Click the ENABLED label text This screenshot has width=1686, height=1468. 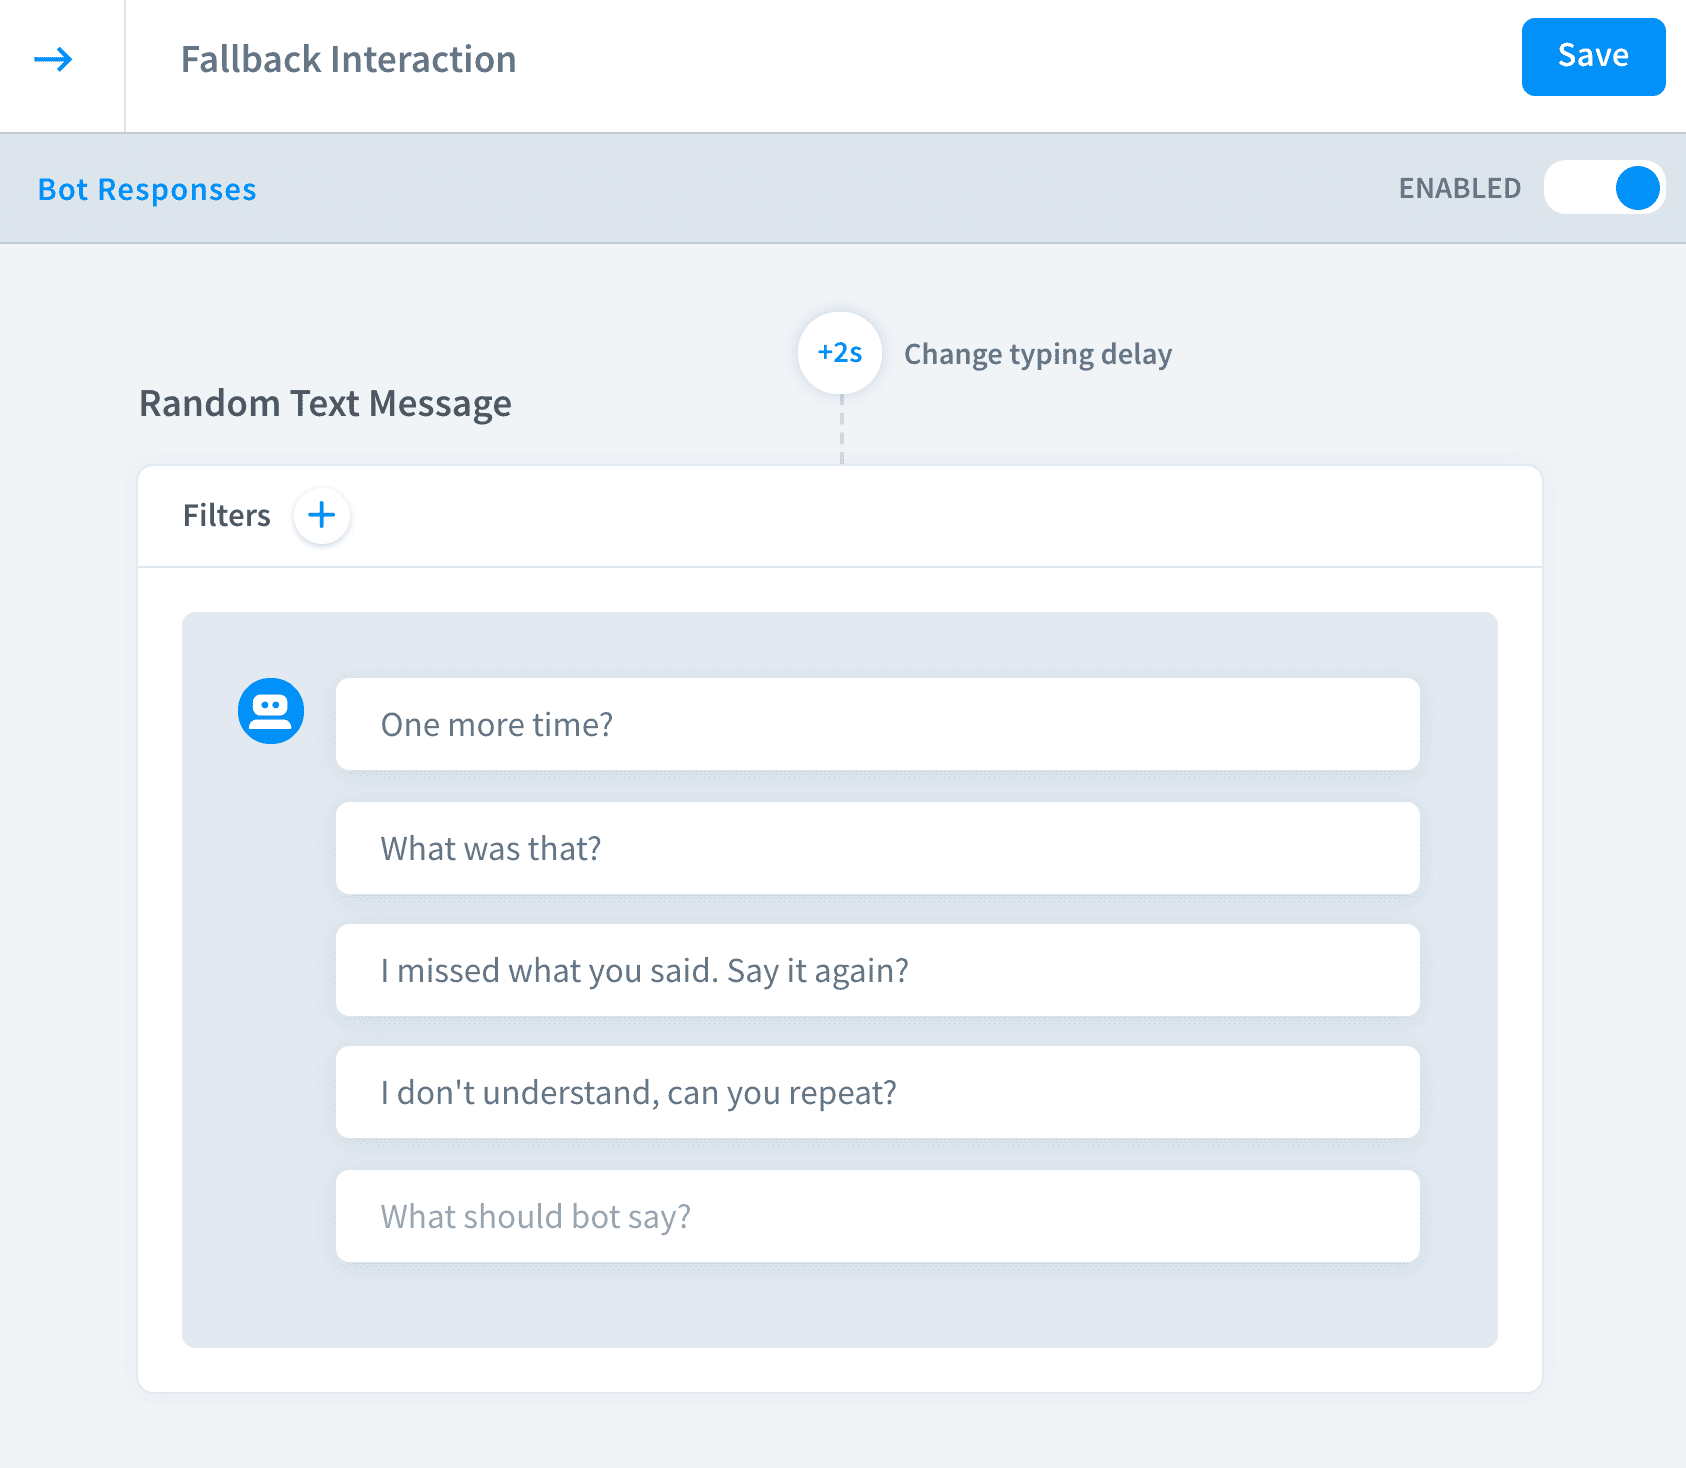[x=1459, y=188]
